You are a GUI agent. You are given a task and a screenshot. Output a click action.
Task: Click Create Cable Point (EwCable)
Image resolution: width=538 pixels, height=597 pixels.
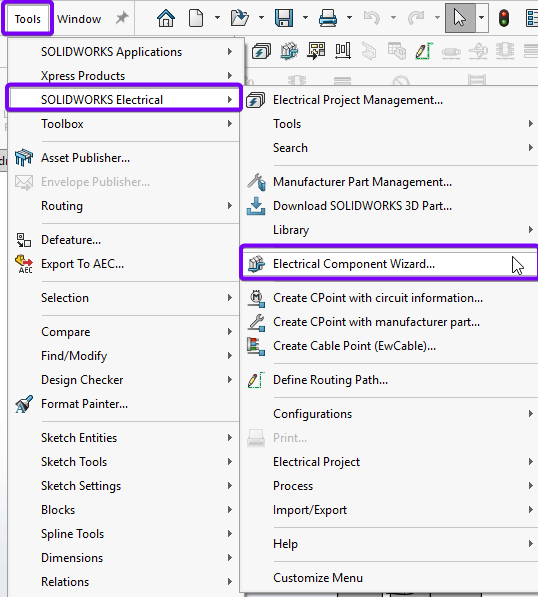coord(389,346)
